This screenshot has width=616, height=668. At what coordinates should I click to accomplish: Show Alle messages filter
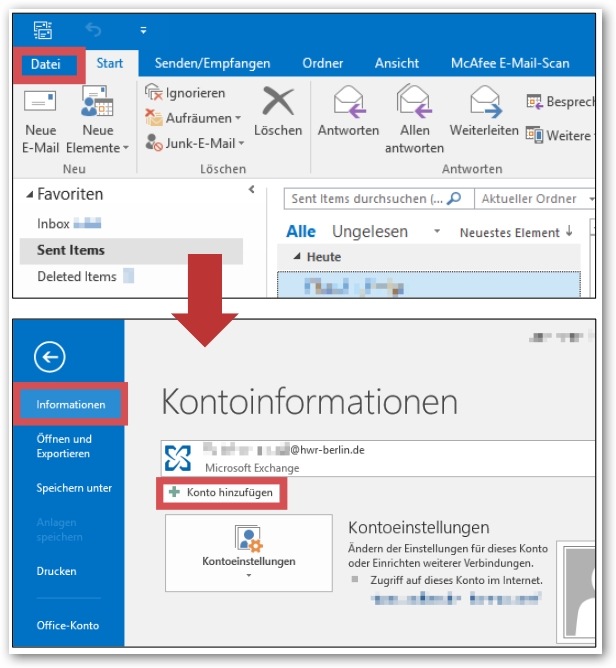pos(301,232)
